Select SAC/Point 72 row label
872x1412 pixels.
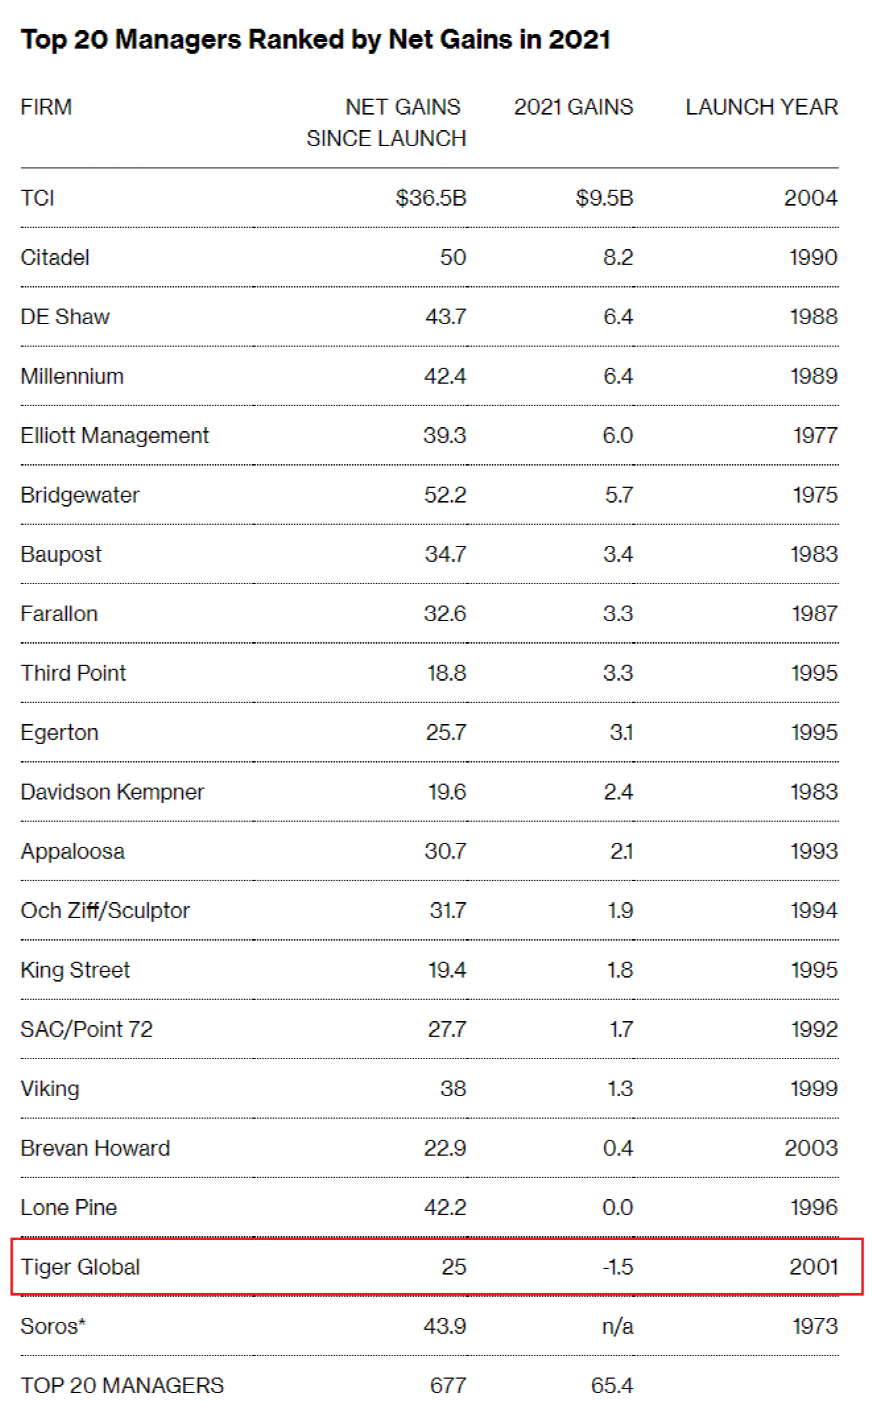coord(87,1030)
